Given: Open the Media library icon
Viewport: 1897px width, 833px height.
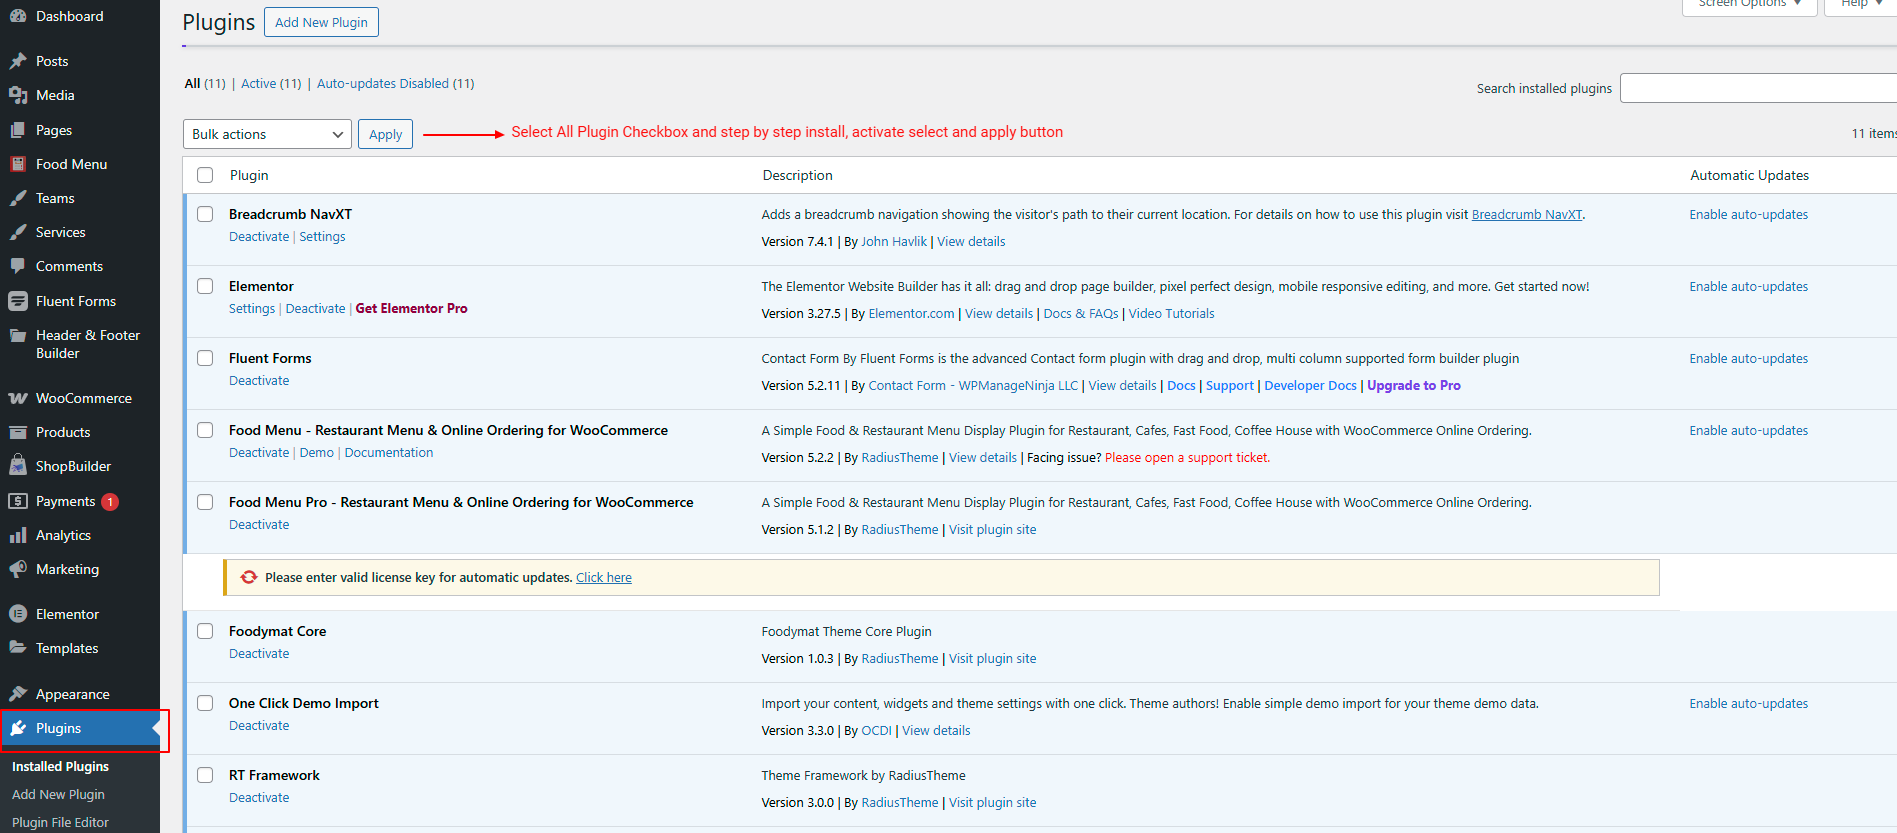Looking at the screenshot, I should point(18,95).
